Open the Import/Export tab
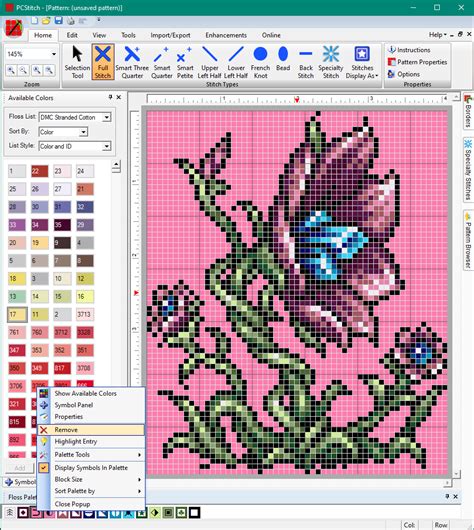Screen dimensions: 474x530 [x=170, y=35]
